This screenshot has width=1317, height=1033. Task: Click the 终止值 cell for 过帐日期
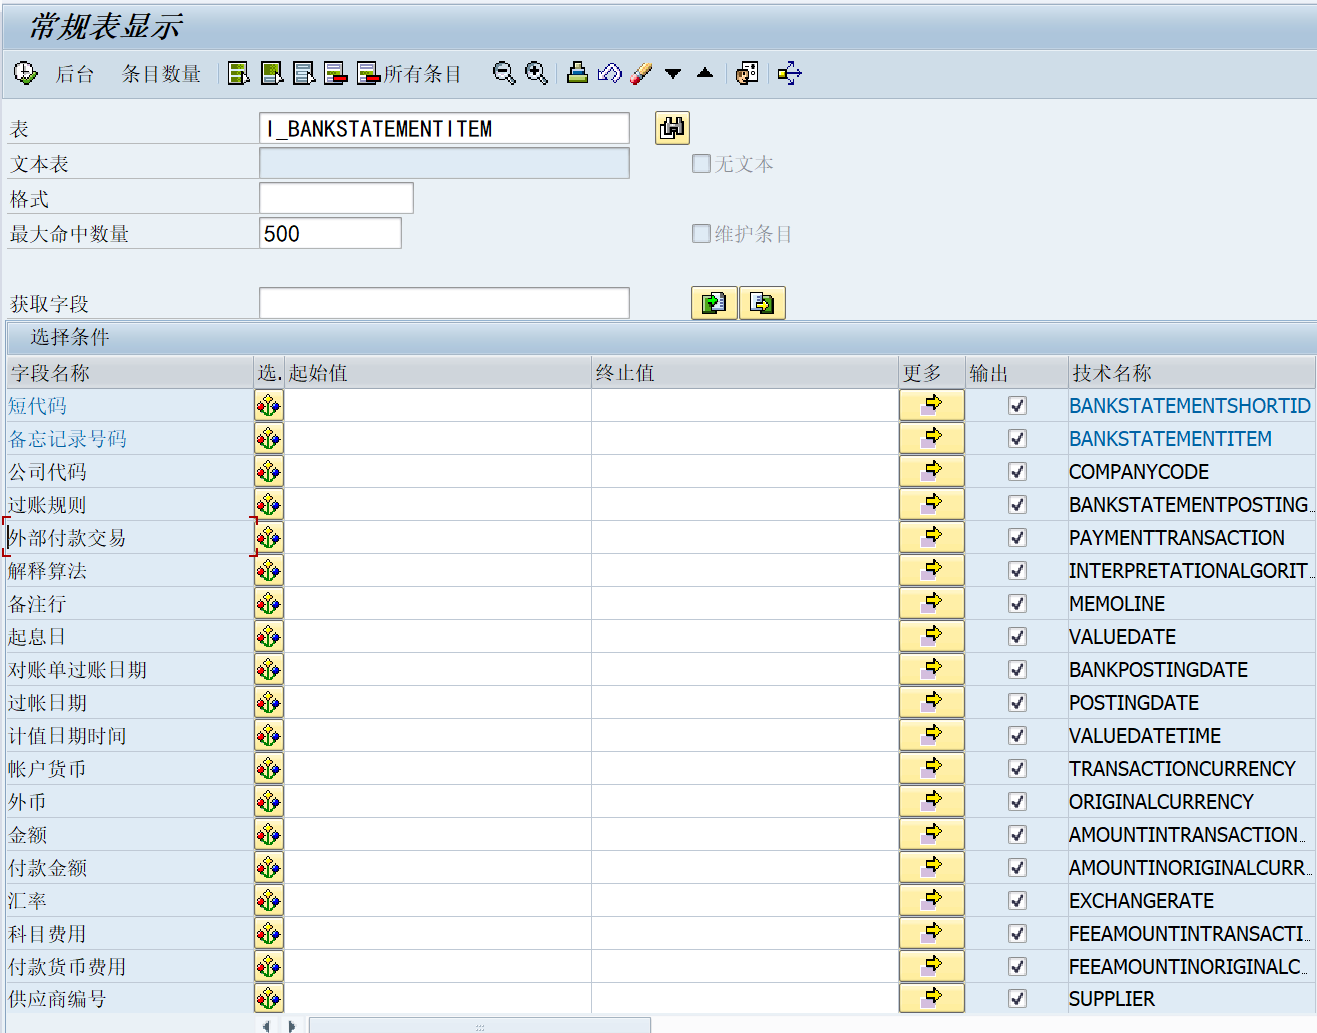click(x=745, y=703)
